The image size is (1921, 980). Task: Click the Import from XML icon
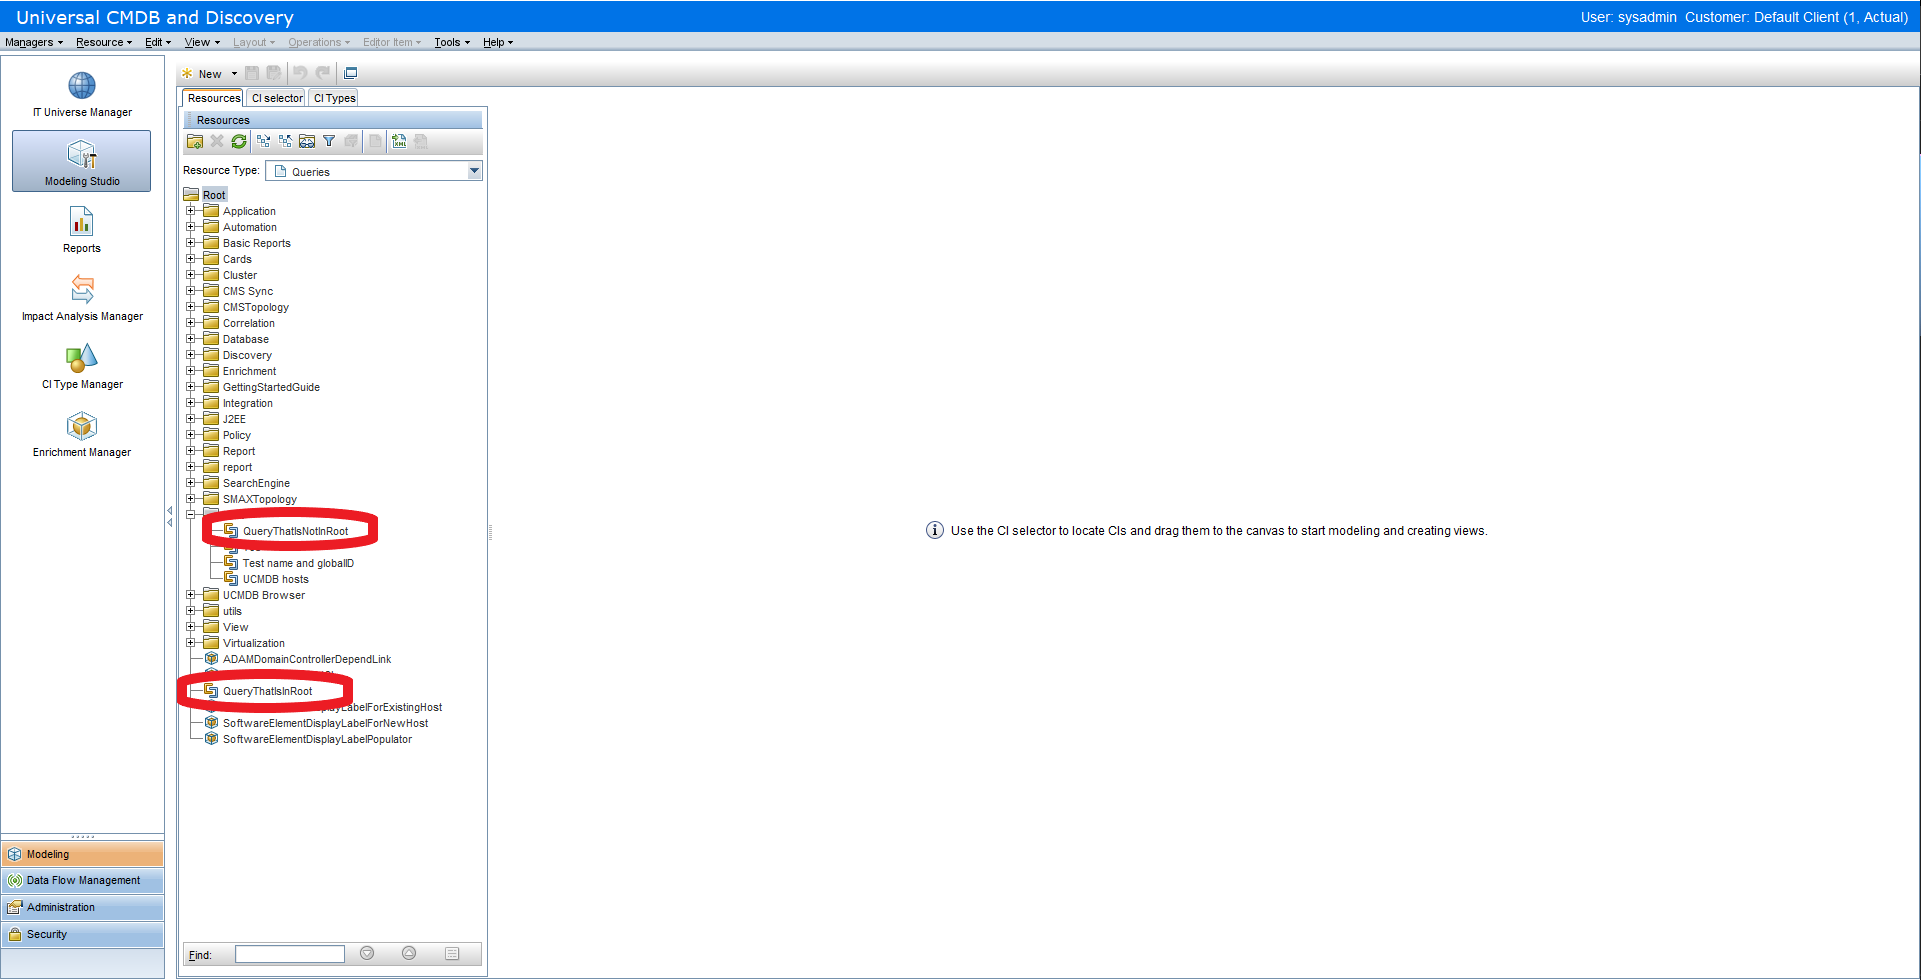(399, 141)
